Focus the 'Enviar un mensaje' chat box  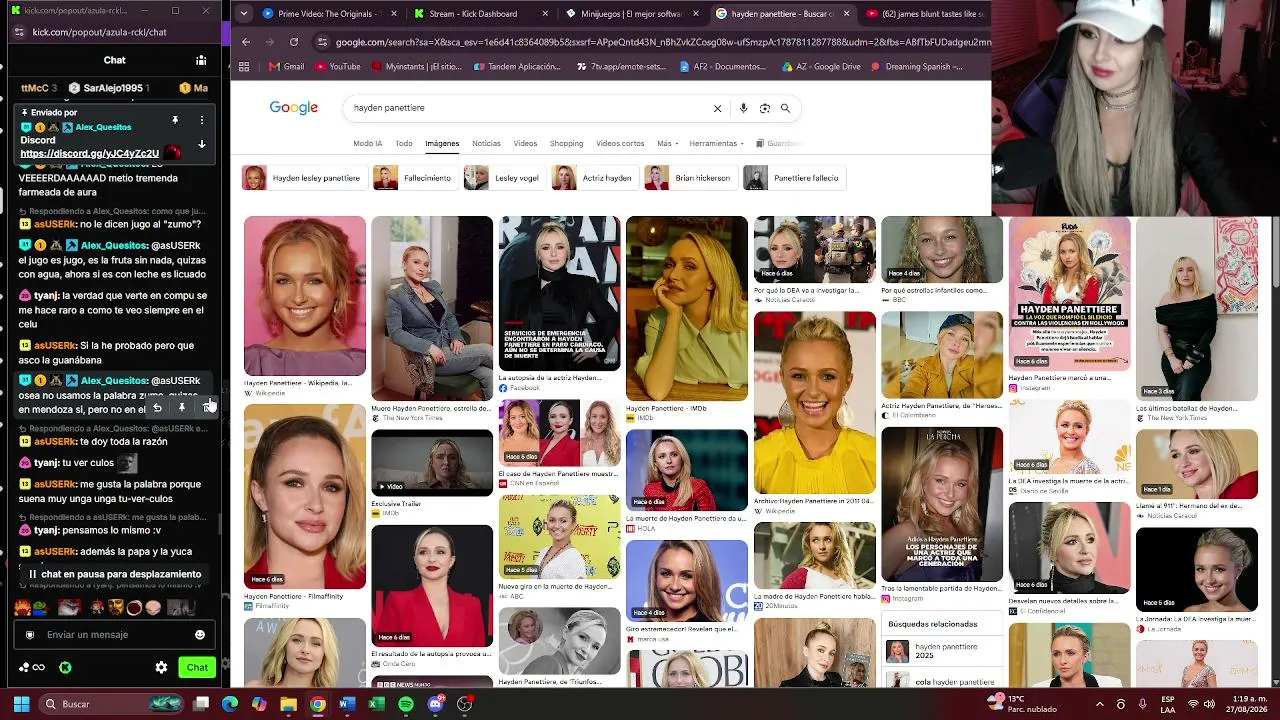click(110, 634)
